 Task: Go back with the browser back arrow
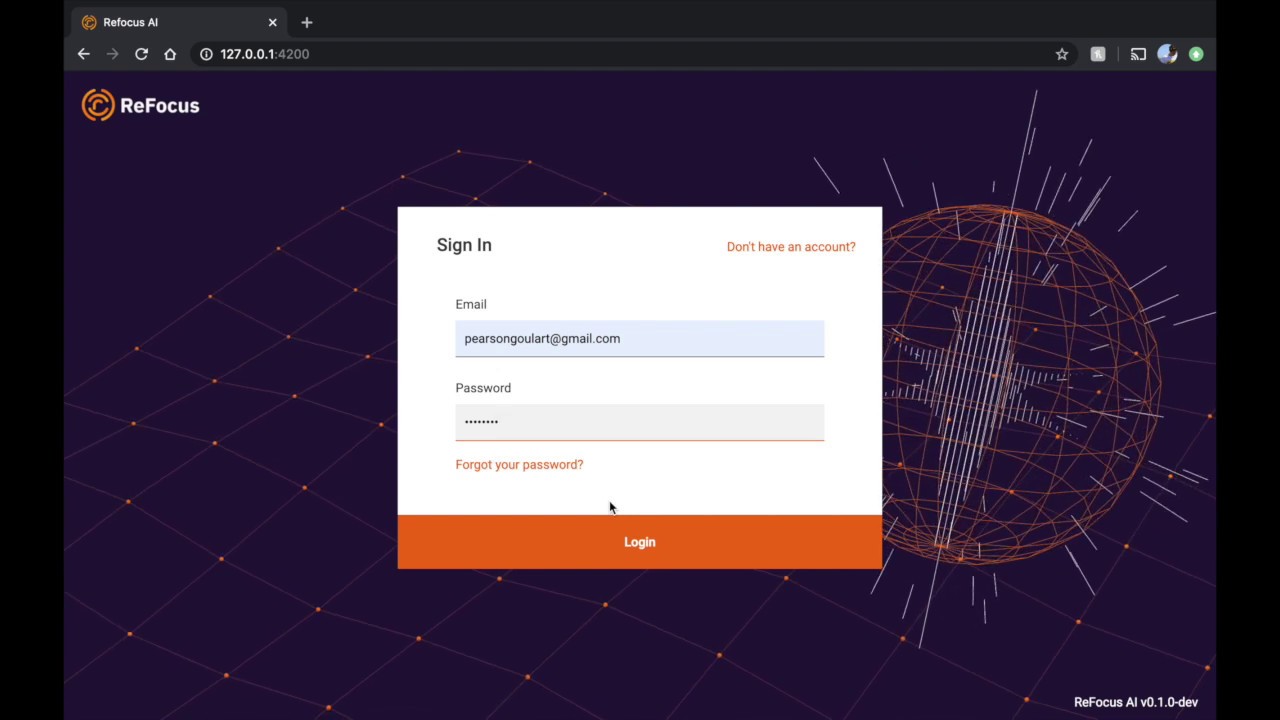click(x=84, y=54)
